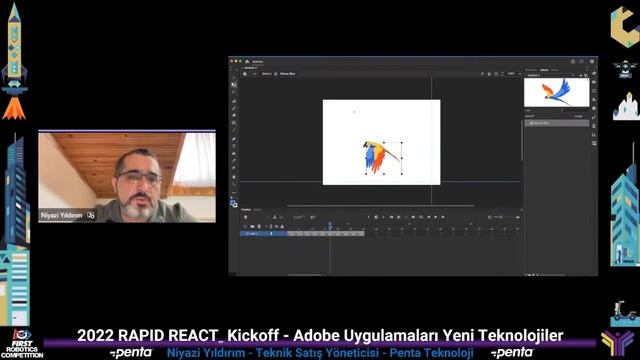Click Macaw Bird in the edit bar

[x=287, y=74]
